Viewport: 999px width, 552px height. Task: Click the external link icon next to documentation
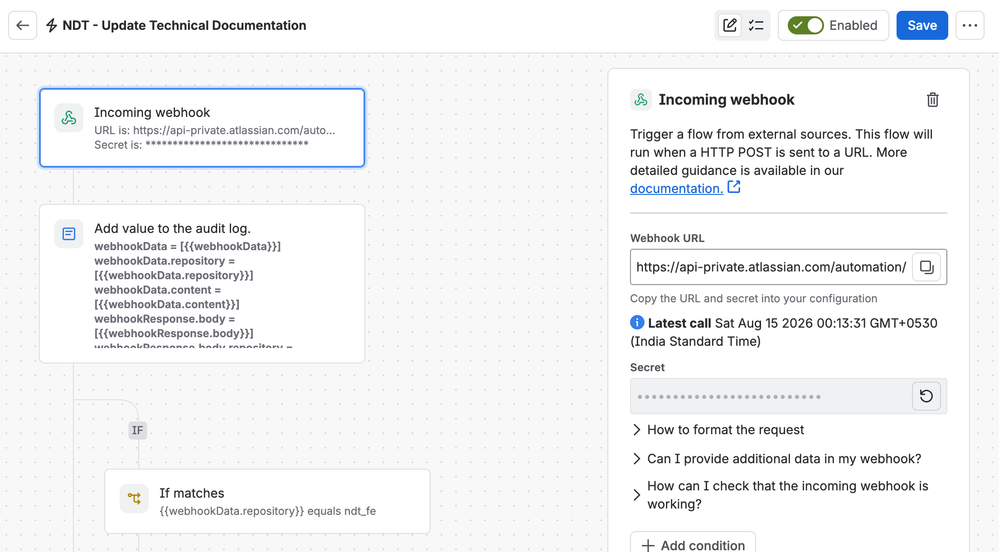(734, 187)
